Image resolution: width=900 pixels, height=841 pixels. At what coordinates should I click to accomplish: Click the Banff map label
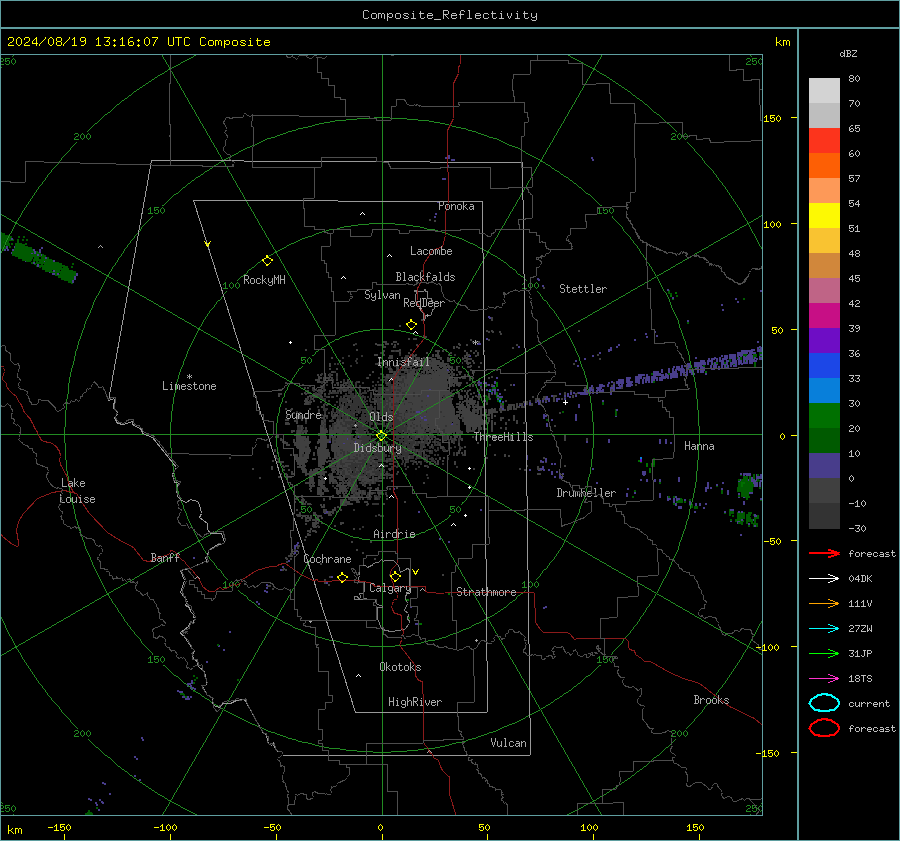(165, 558)
